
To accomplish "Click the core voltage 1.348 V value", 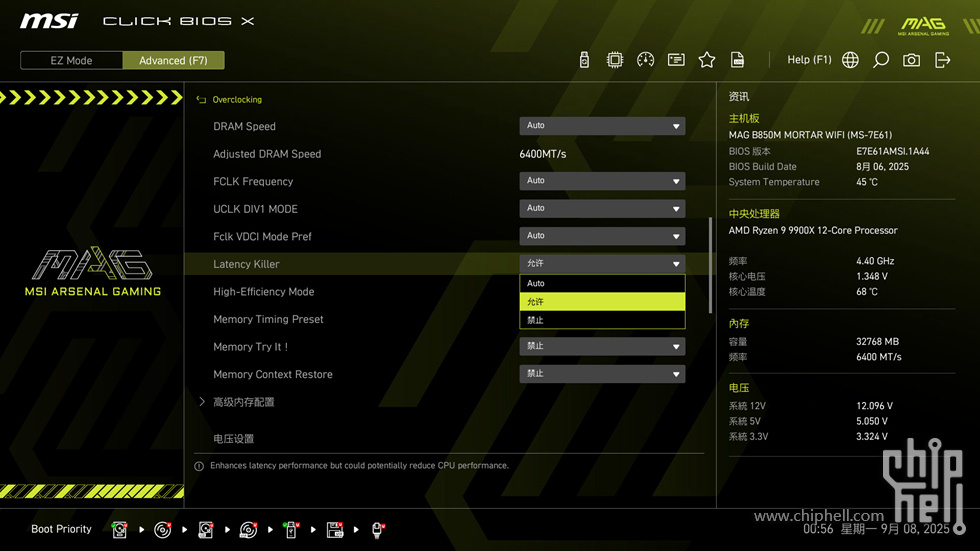I will tap(872, 276).
